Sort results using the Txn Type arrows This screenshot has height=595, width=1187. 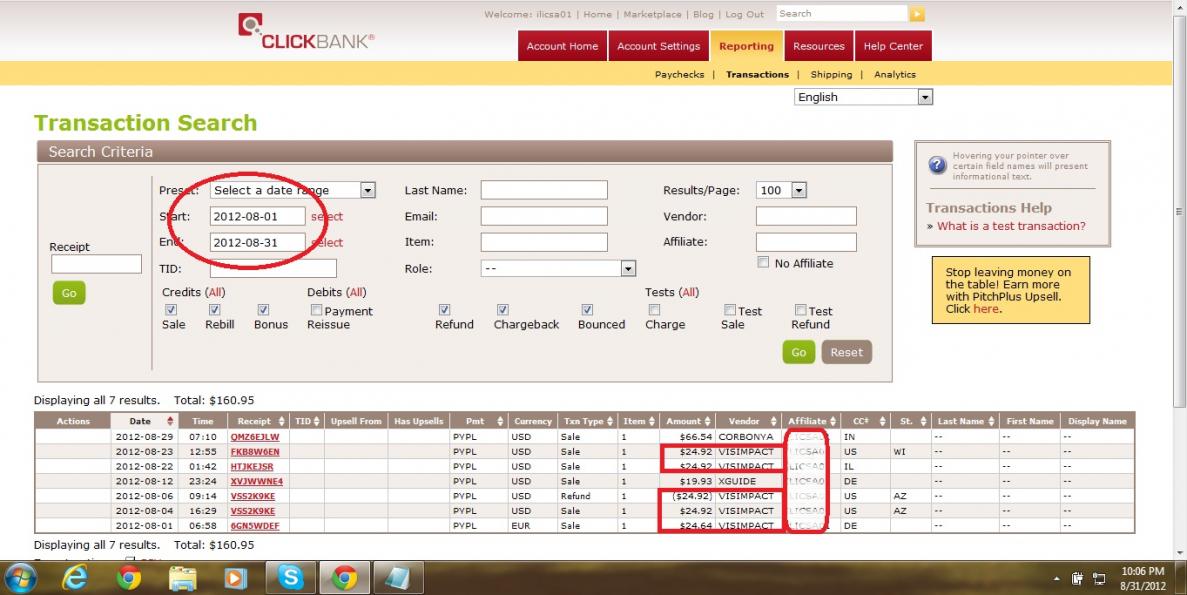click(x=610, y=421)
